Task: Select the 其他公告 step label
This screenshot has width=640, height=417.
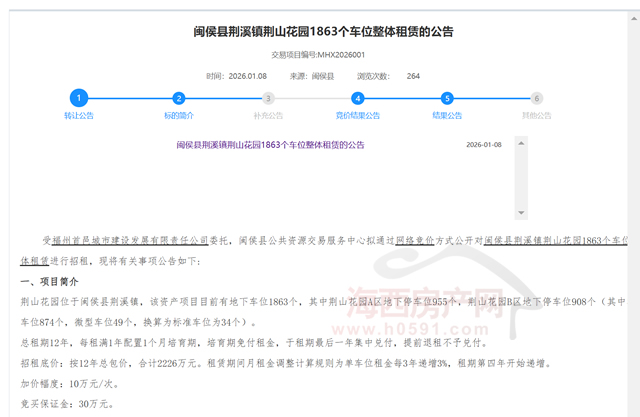Action: (x=537, y=116)
